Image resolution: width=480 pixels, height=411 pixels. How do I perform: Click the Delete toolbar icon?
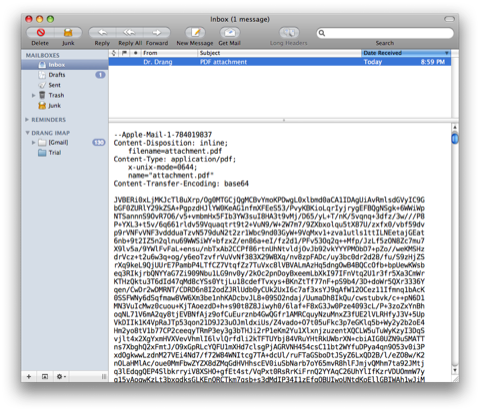[41, 32]
